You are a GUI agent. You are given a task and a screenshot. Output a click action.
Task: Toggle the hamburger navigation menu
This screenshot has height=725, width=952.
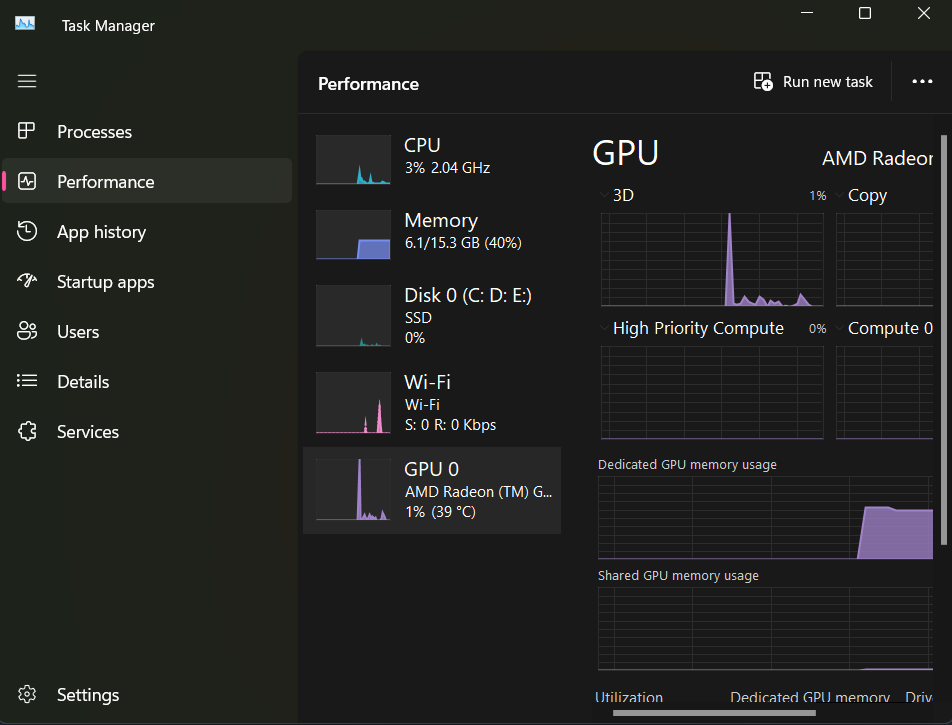pos(27,81)
